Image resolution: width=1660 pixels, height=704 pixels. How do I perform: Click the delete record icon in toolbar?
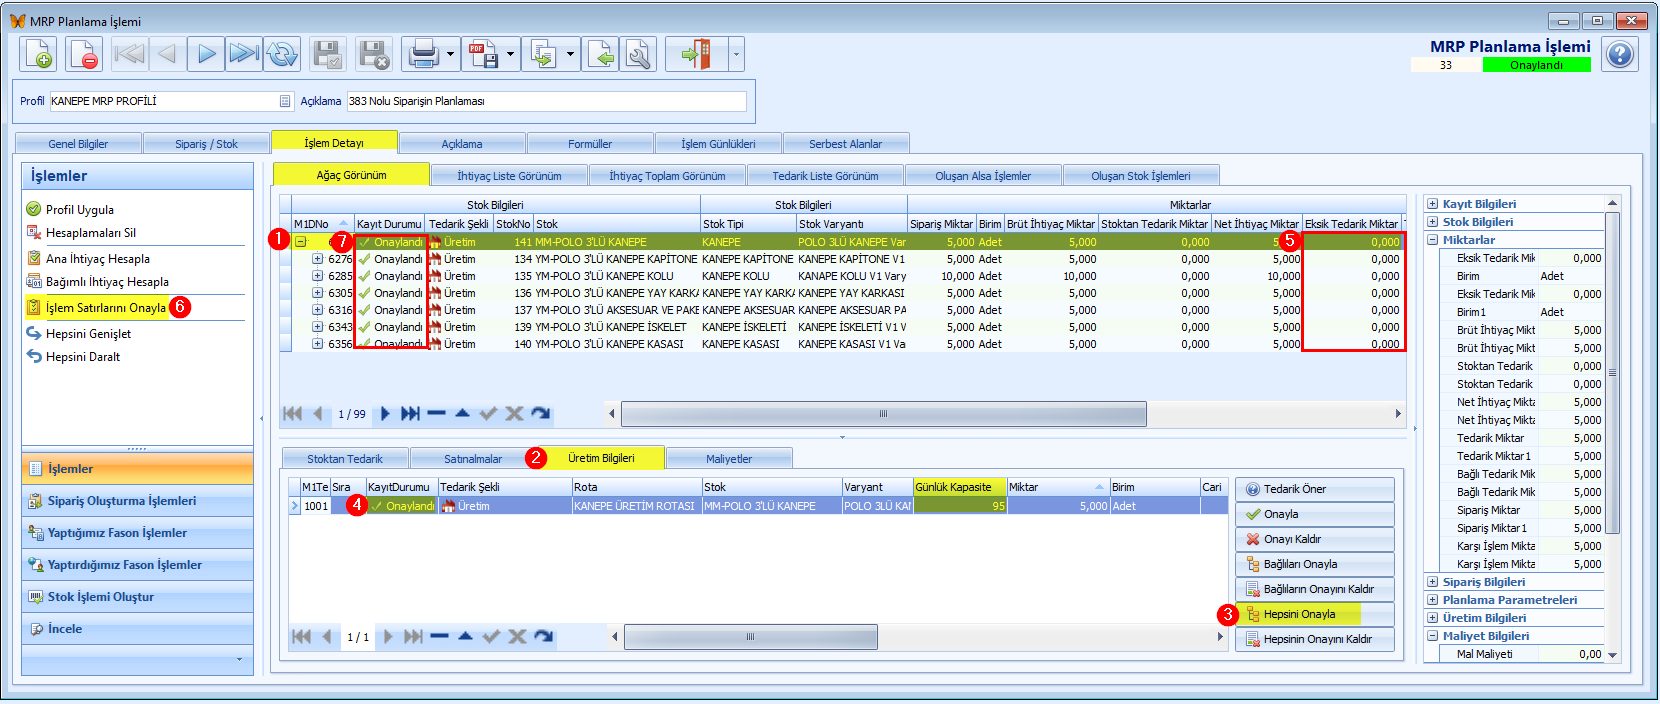point(85,54)
